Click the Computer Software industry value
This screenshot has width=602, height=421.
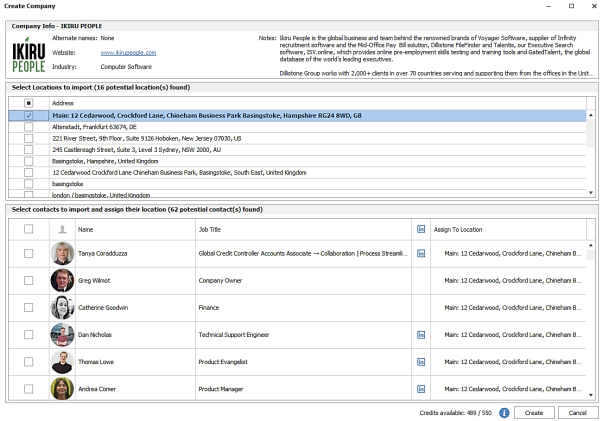126,67
